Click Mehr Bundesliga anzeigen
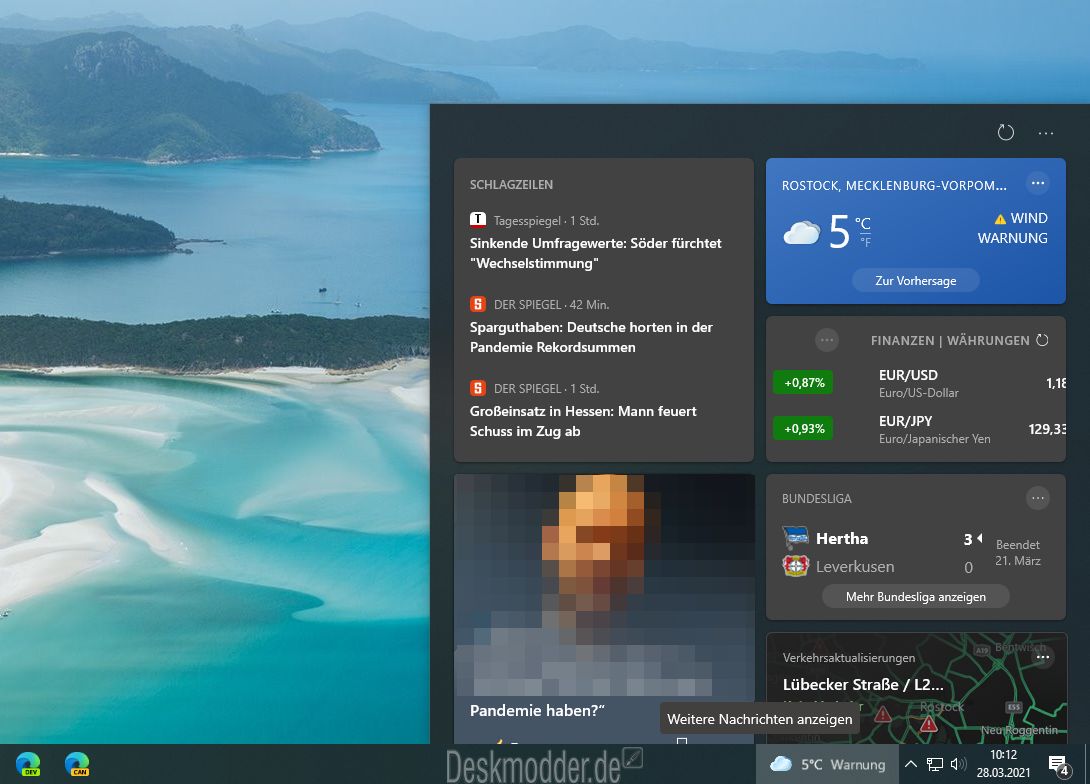This screenshot has height=784, width=1090. (x=916, y=597)
